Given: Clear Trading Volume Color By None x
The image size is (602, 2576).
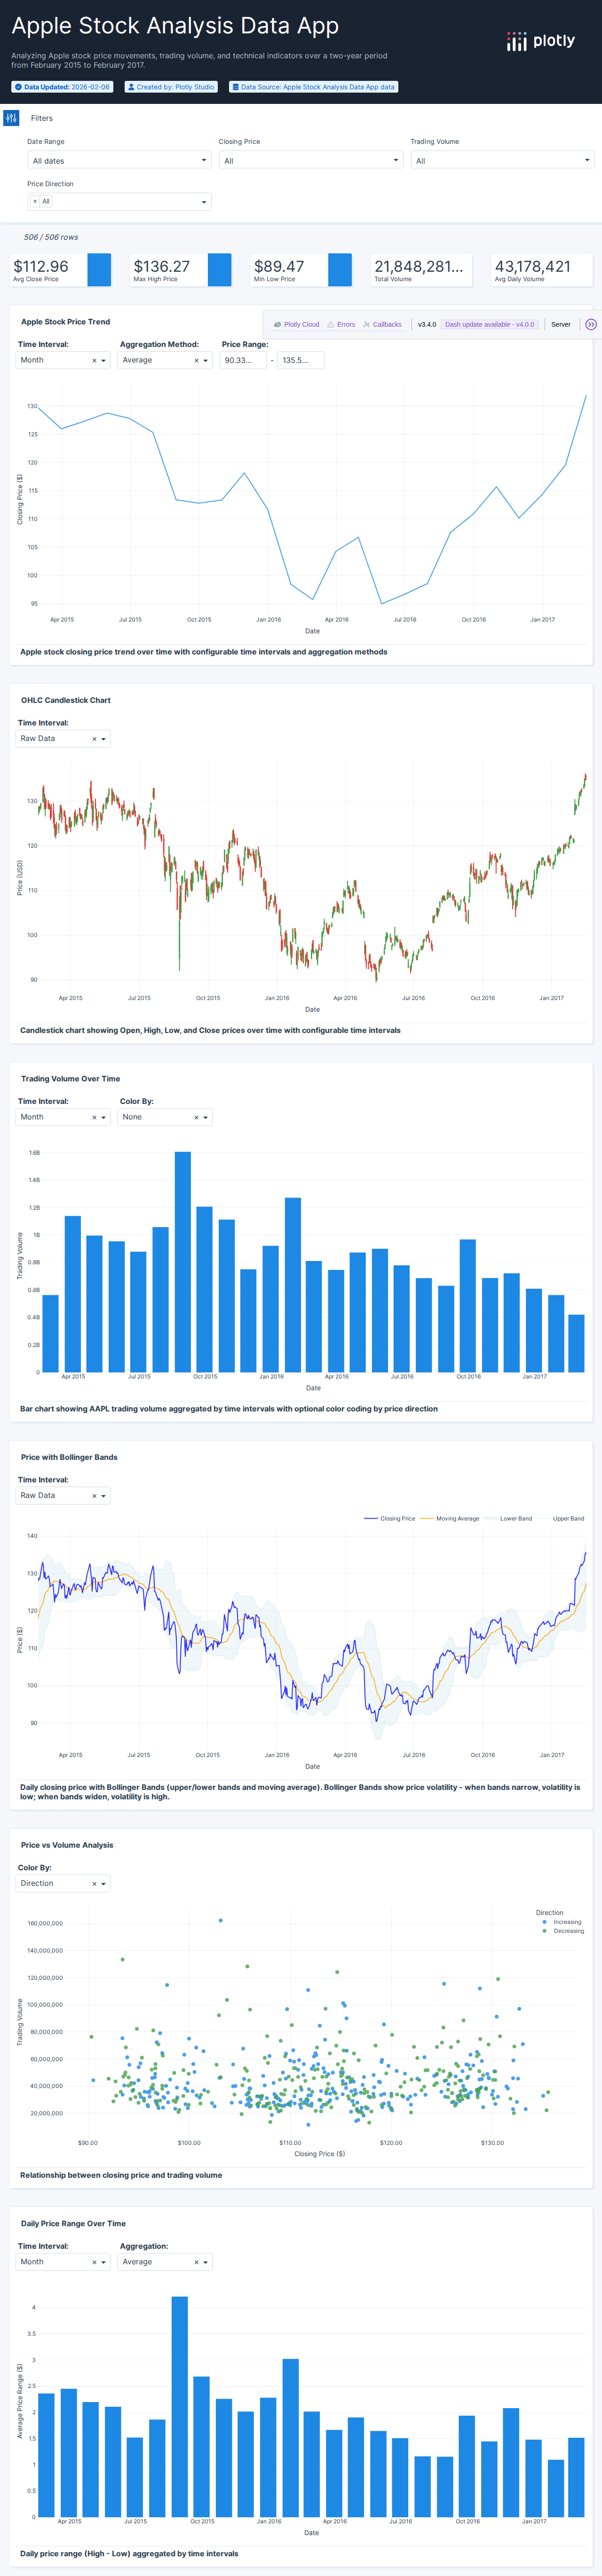Looking at the screenshot, I should click(x=196, y=1118).
